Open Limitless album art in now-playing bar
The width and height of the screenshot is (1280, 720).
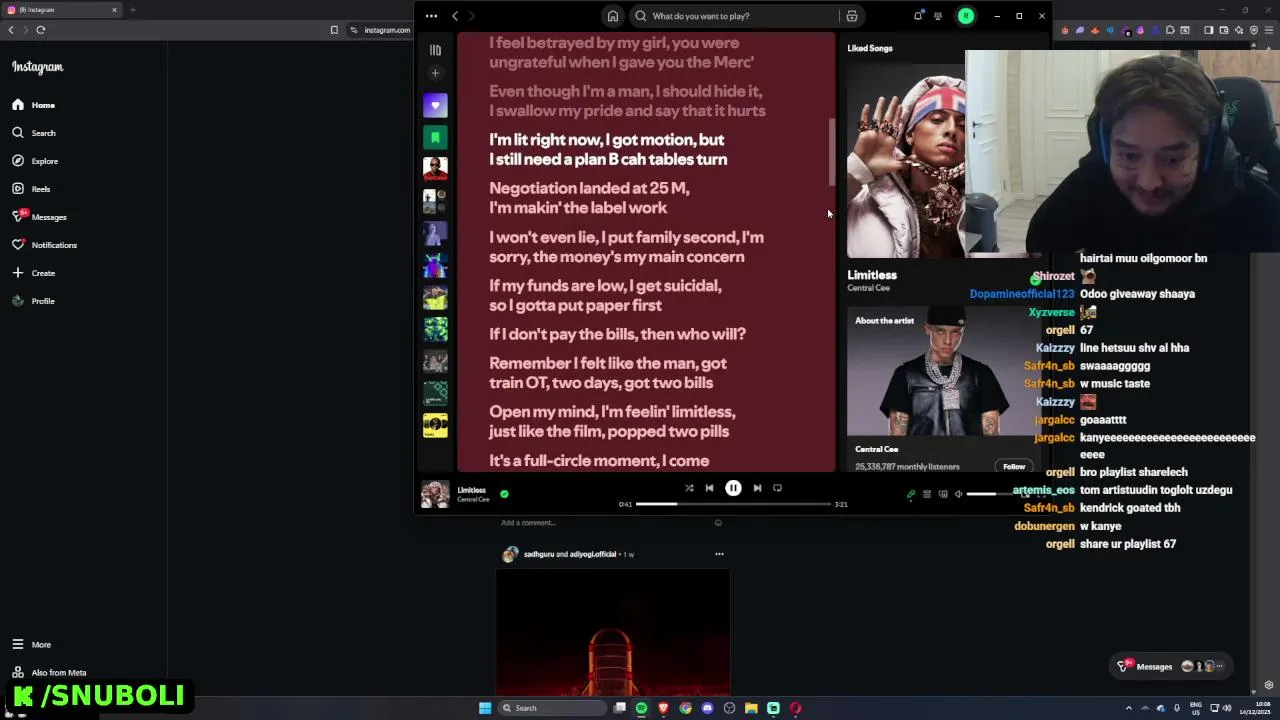pos(435,494)
